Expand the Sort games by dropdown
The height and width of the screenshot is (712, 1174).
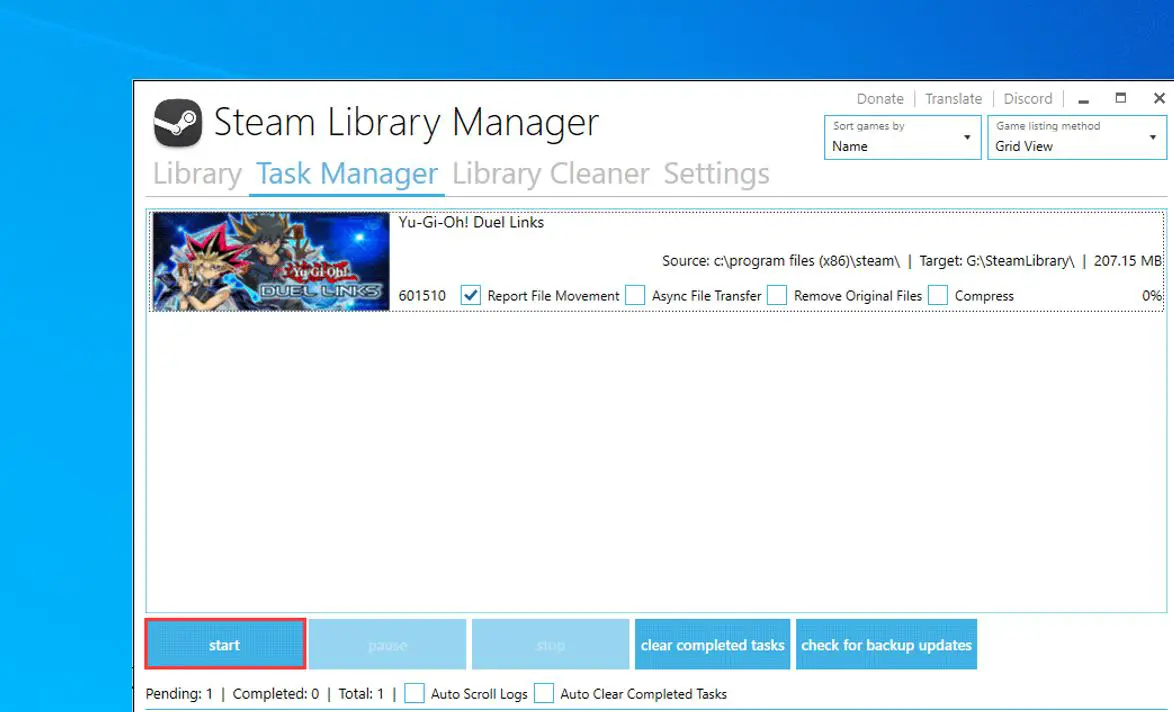pos(902,137)
